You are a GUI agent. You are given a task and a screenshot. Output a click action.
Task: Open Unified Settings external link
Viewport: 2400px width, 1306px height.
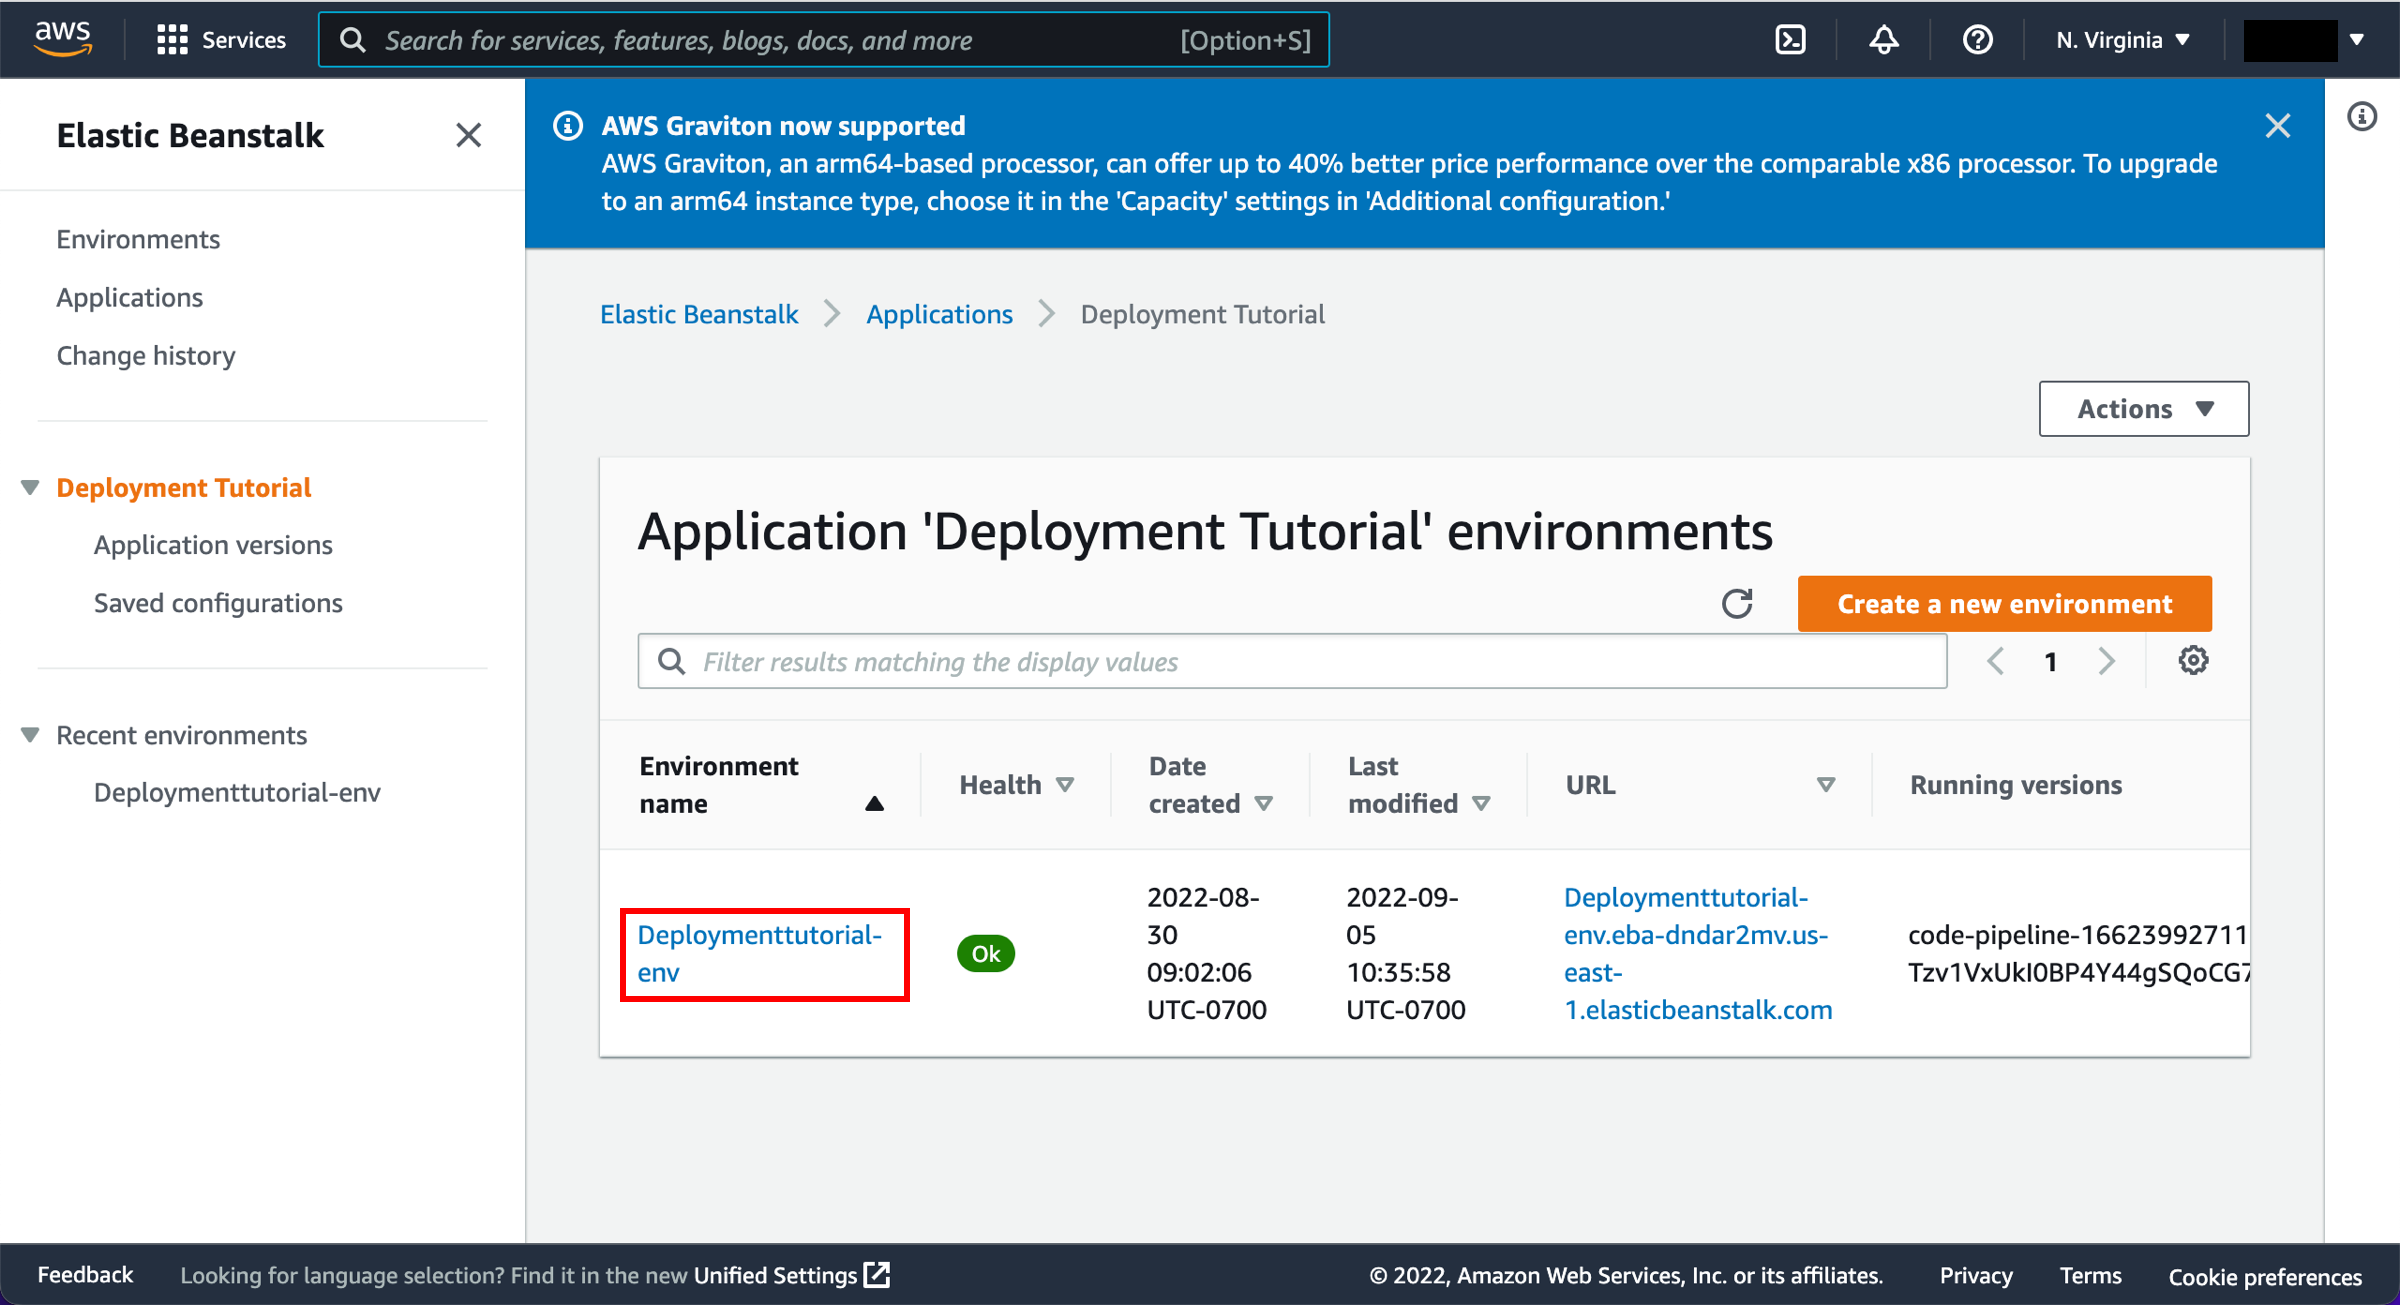[791, 1275]
